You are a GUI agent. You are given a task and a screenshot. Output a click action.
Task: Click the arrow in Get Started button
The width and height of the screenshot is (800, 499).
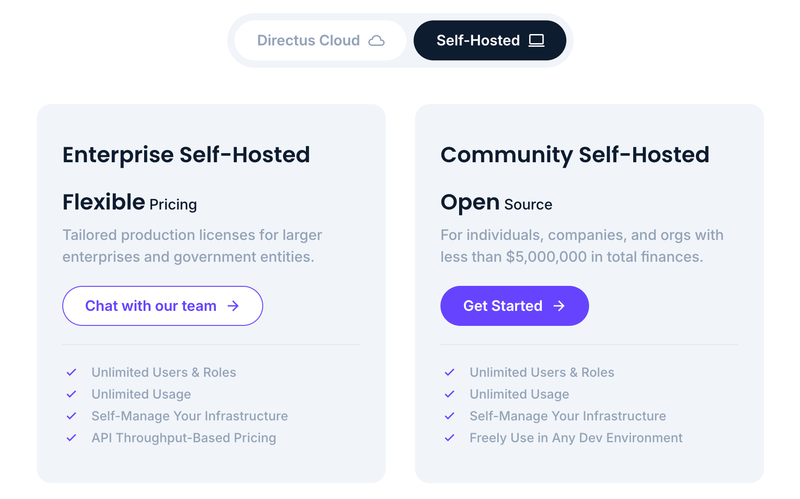click(x=559, y=306)
